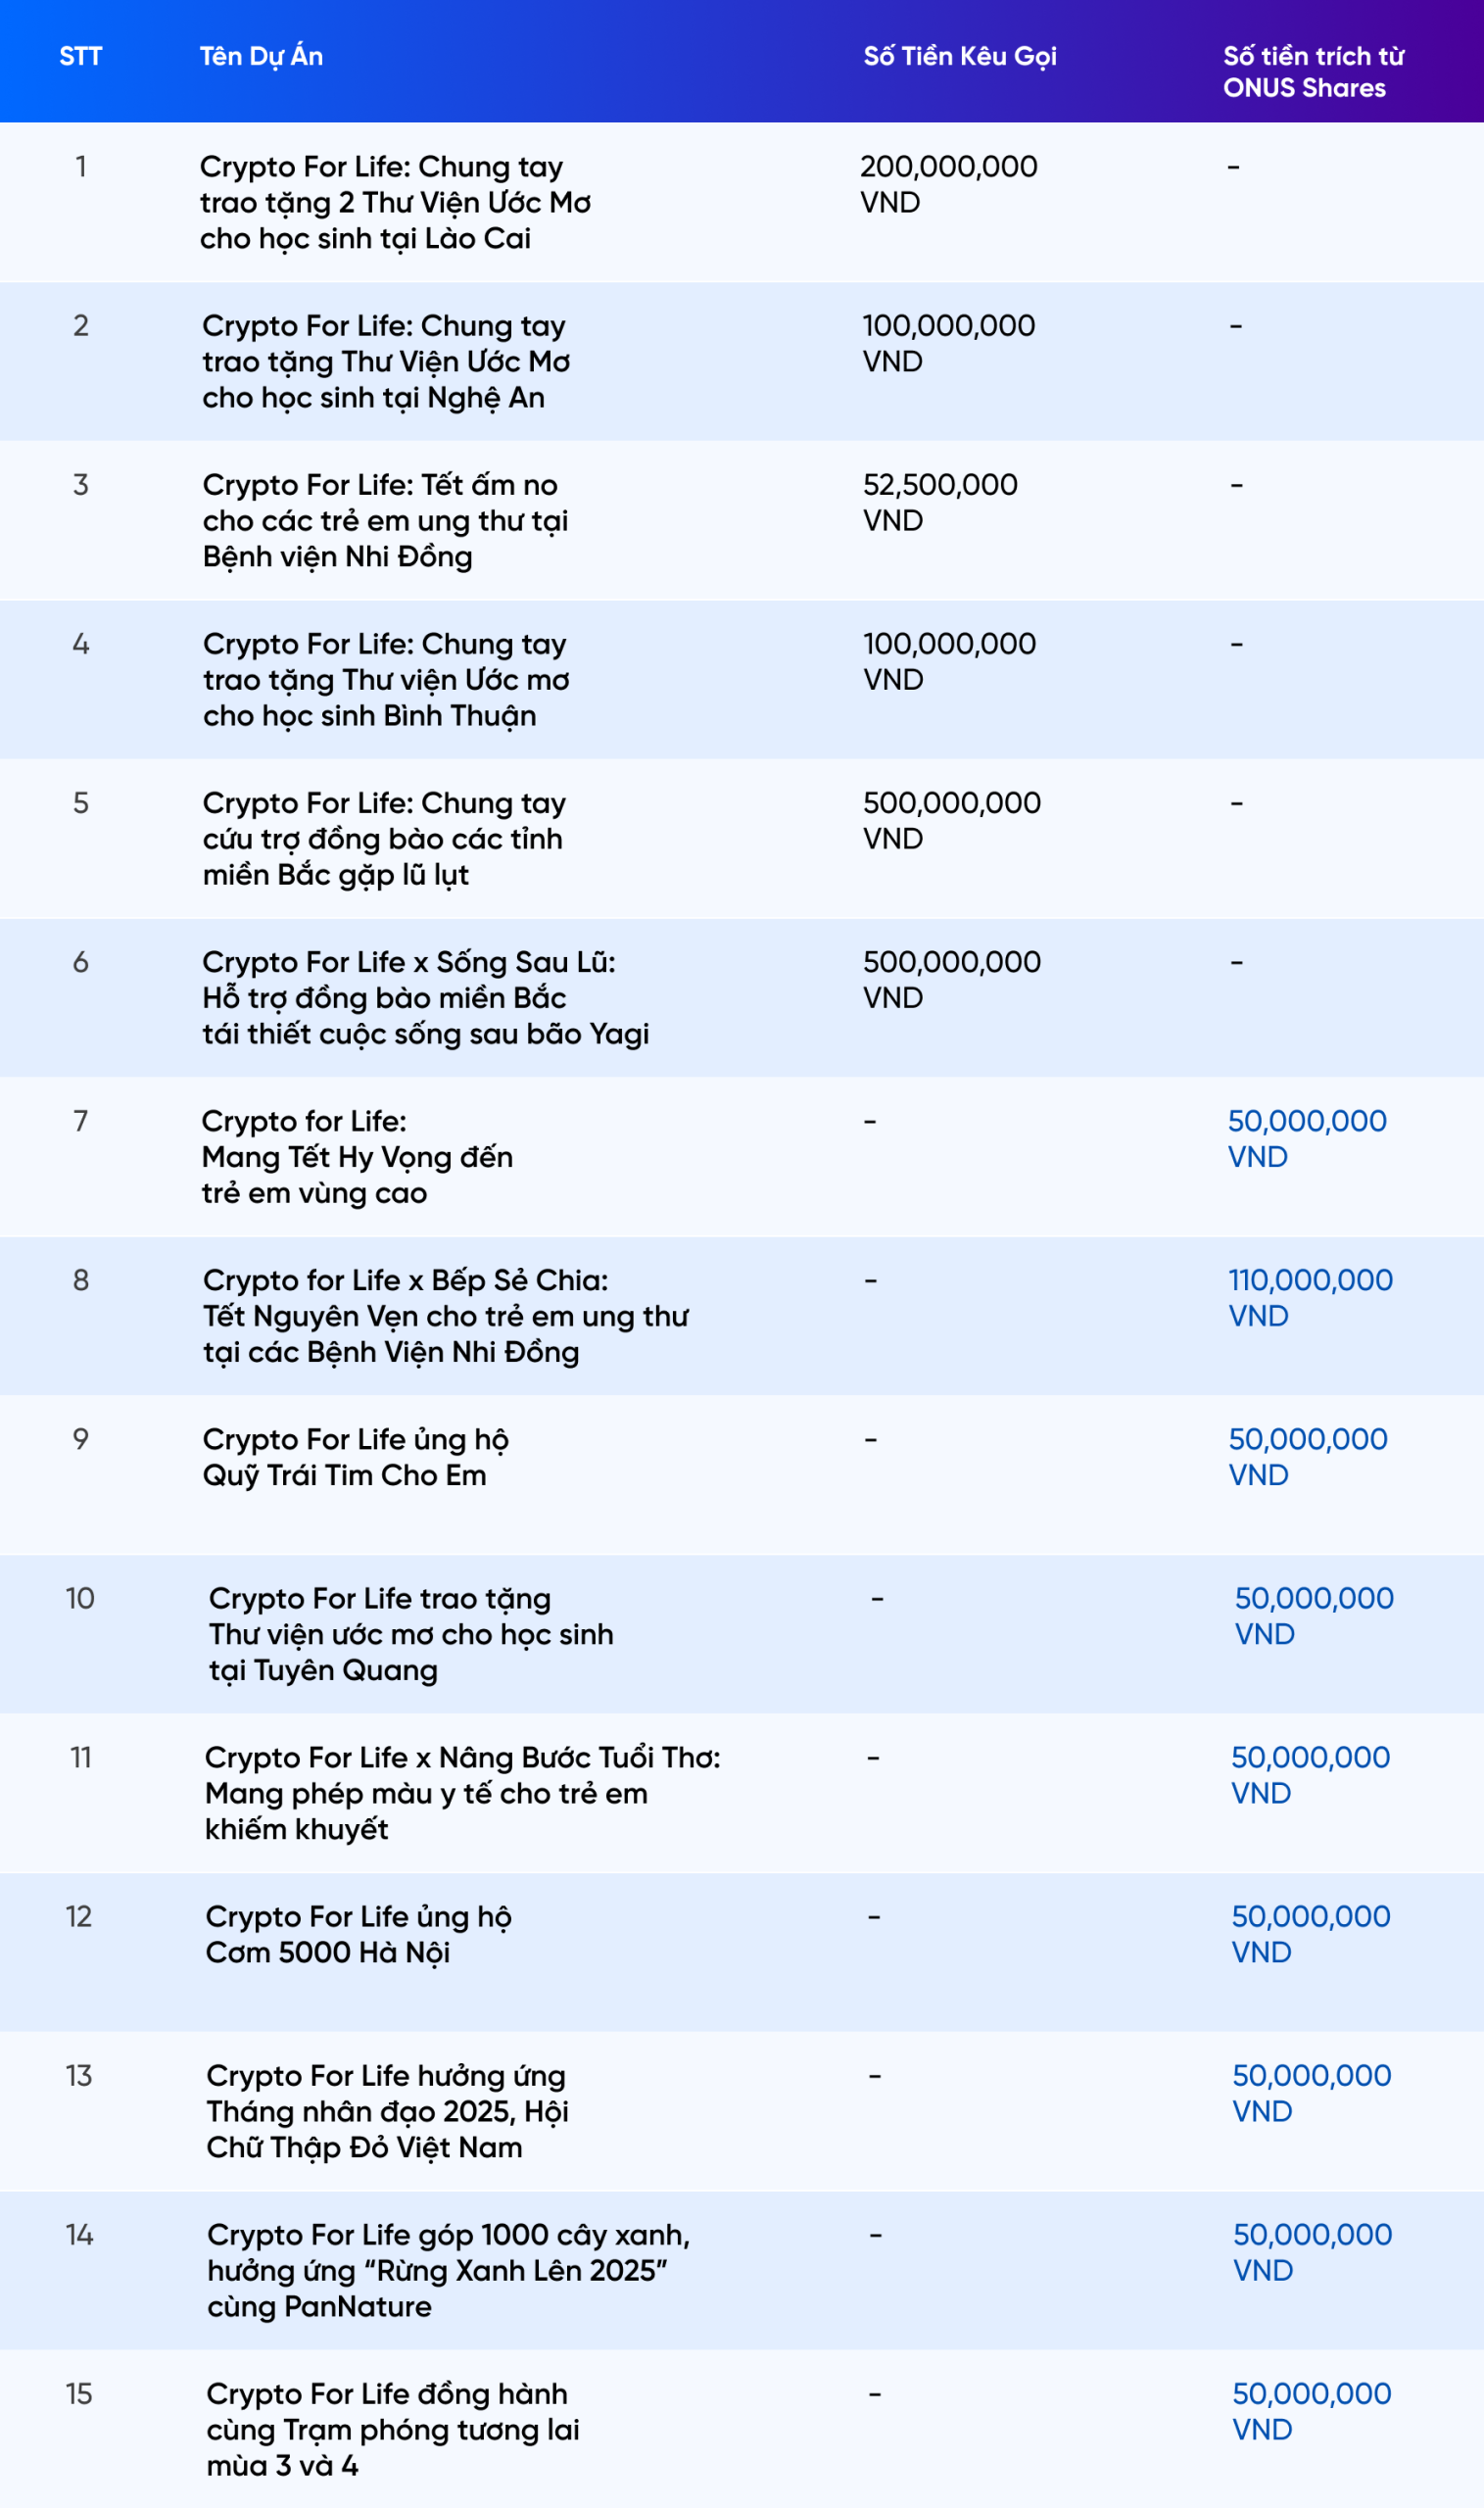1484x2508 pixels.
Task: Select Mang Tết Hy Vọng project name
Action: point(357,1157)
